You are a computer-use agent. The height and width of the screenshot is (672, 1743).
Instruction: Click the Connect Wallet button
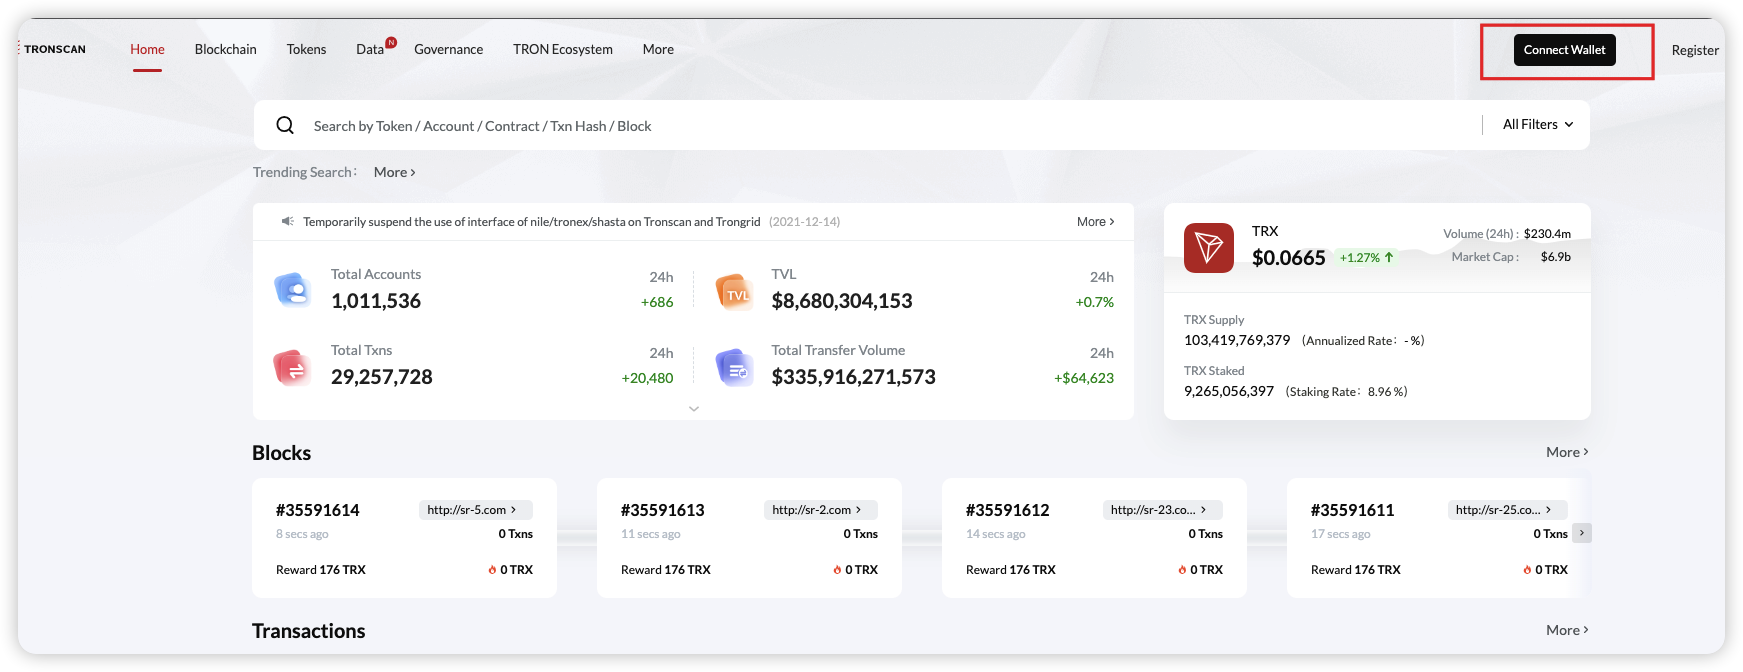click(x=1564, y=50)
